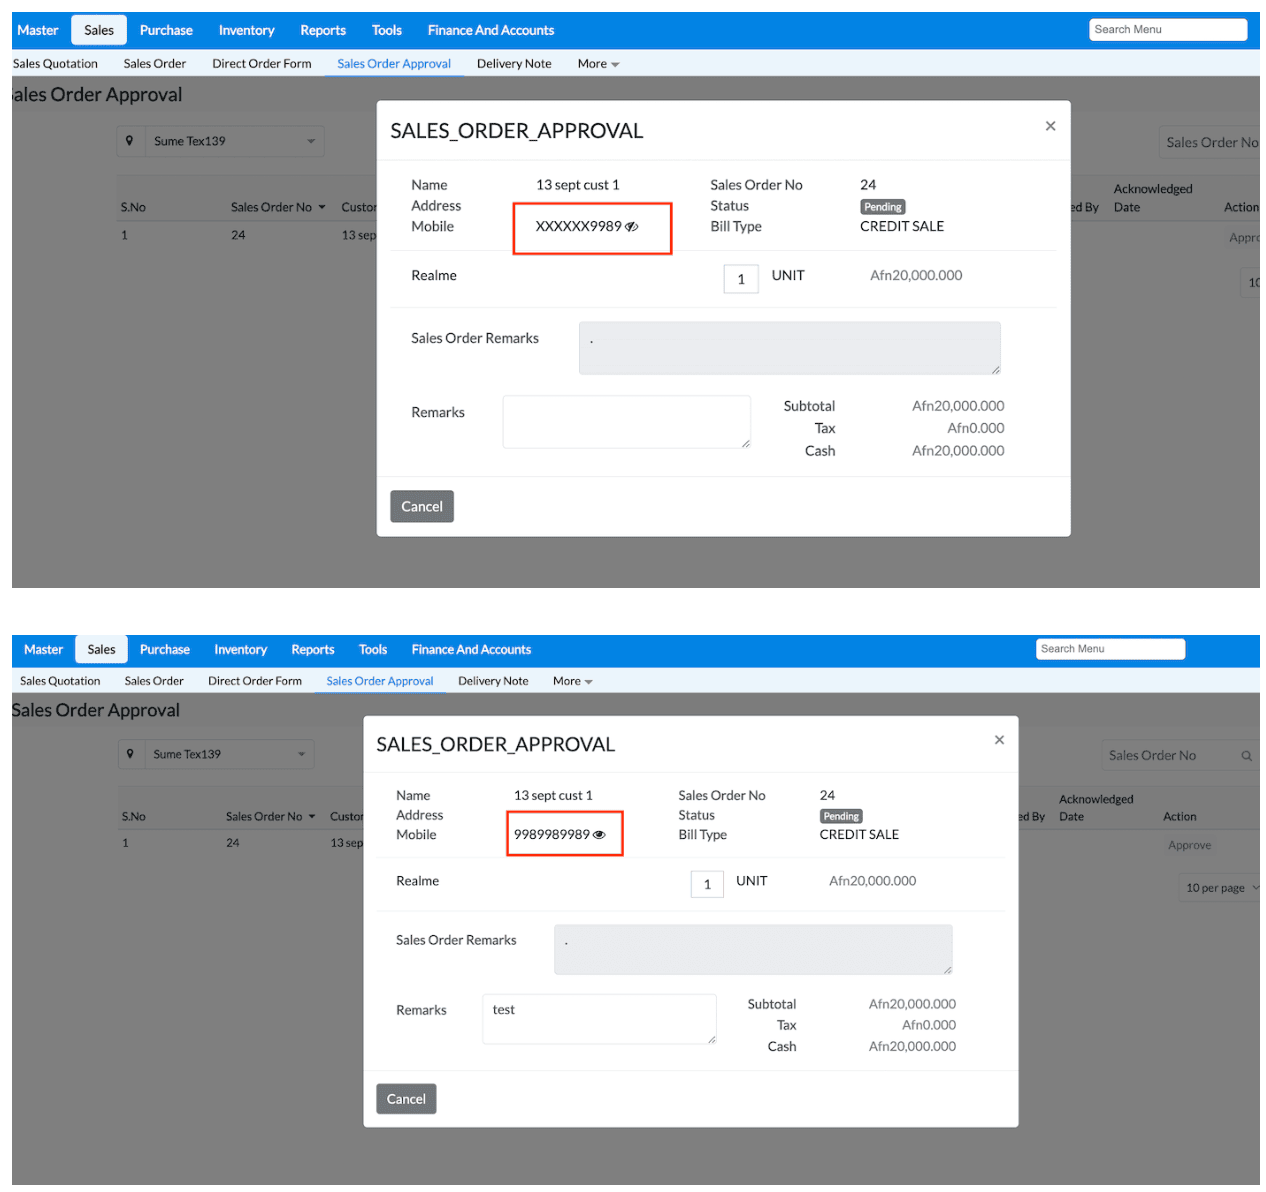This screenshot has width=1266, height=1192.
Task: Open the 10 per page dropdown
Action: click(x=1222, y=888)
